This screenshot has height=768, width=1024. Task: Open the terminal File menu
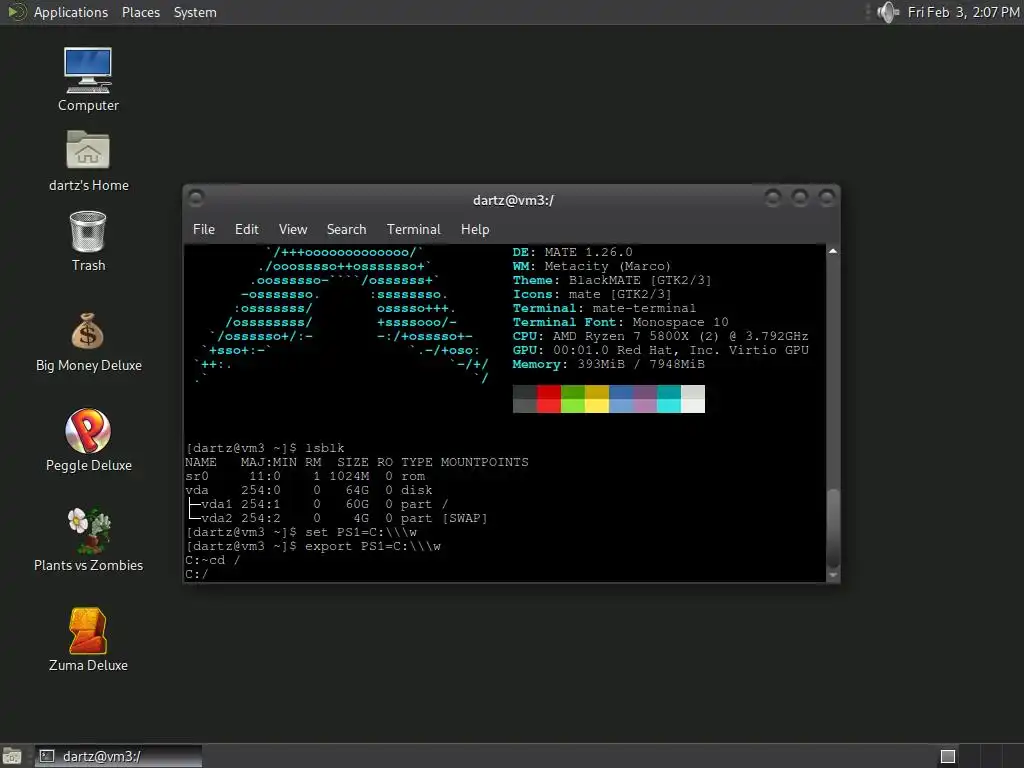click(x=204, y=229)
